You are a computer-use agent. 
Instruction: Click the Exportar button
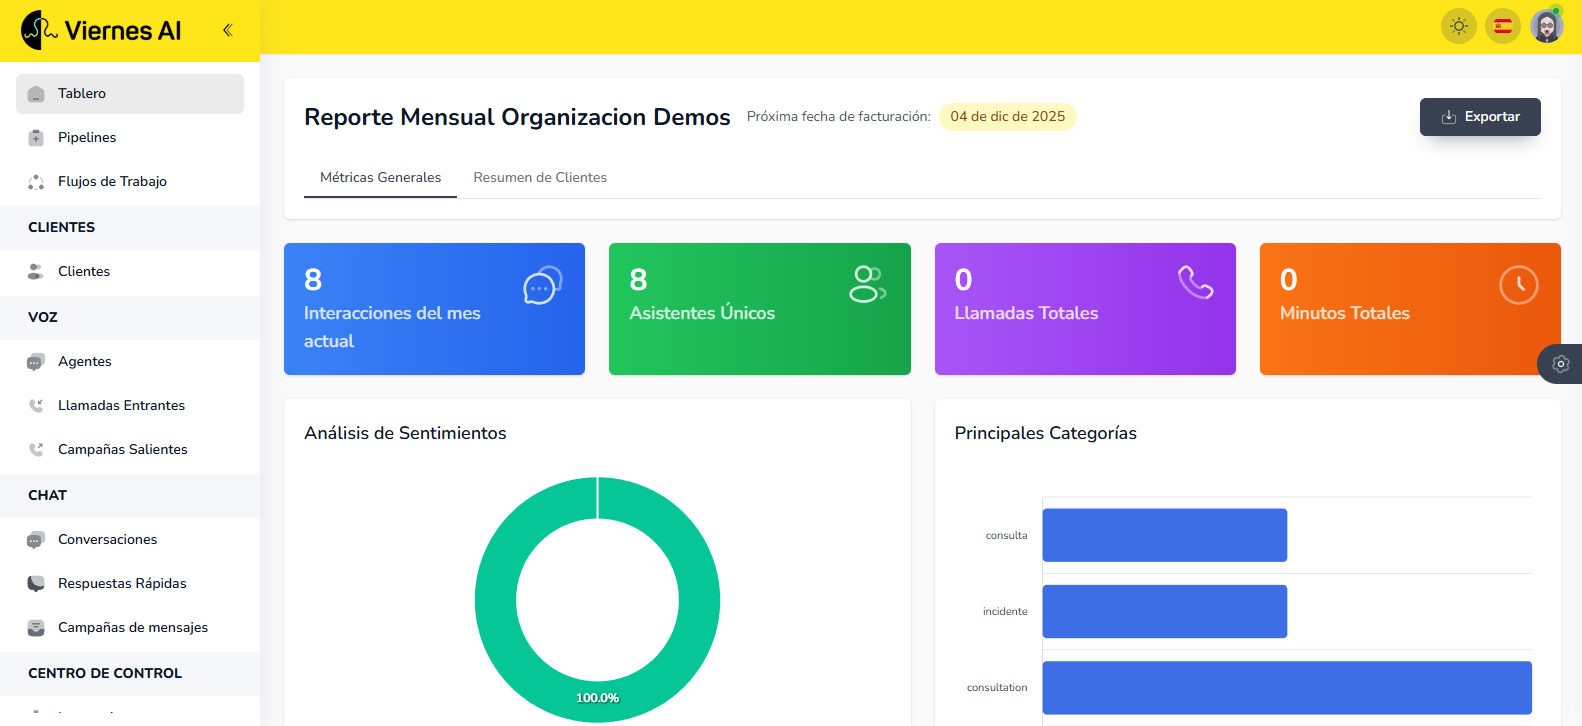point(1479,117)
